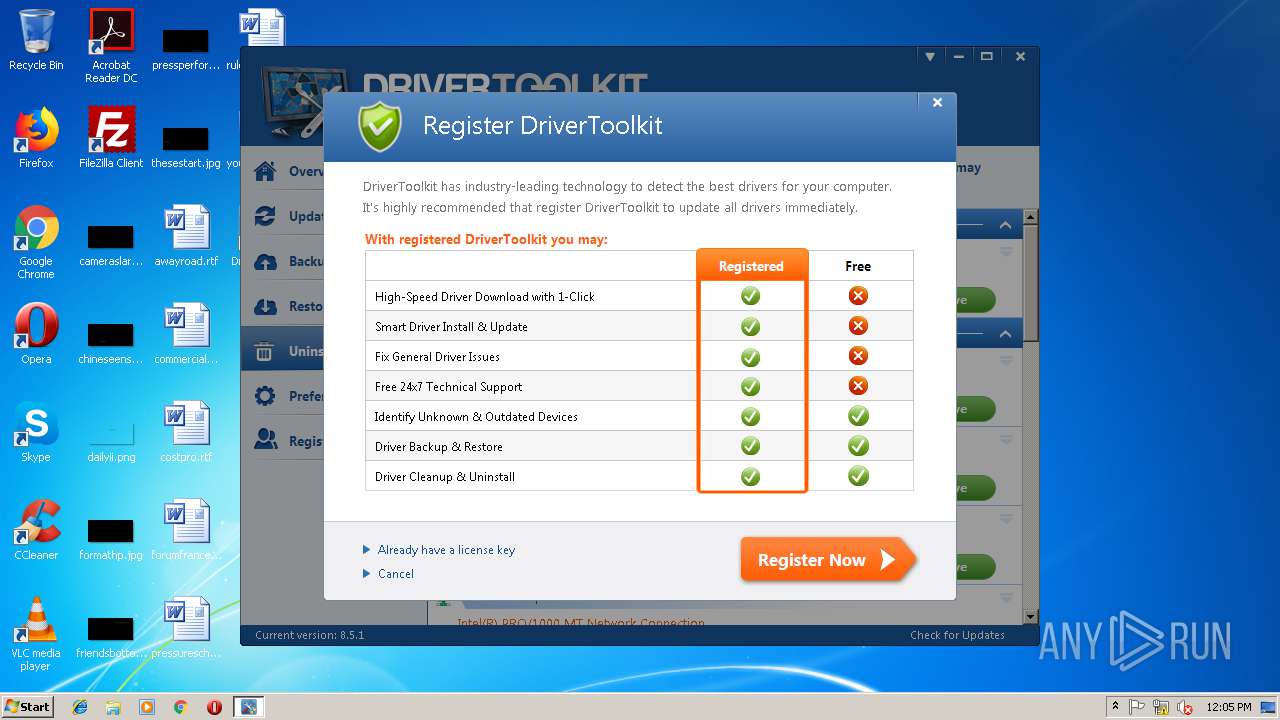
Task: Open the Update tab in DriverToolkit sidebar
Action: click(282, 216)
